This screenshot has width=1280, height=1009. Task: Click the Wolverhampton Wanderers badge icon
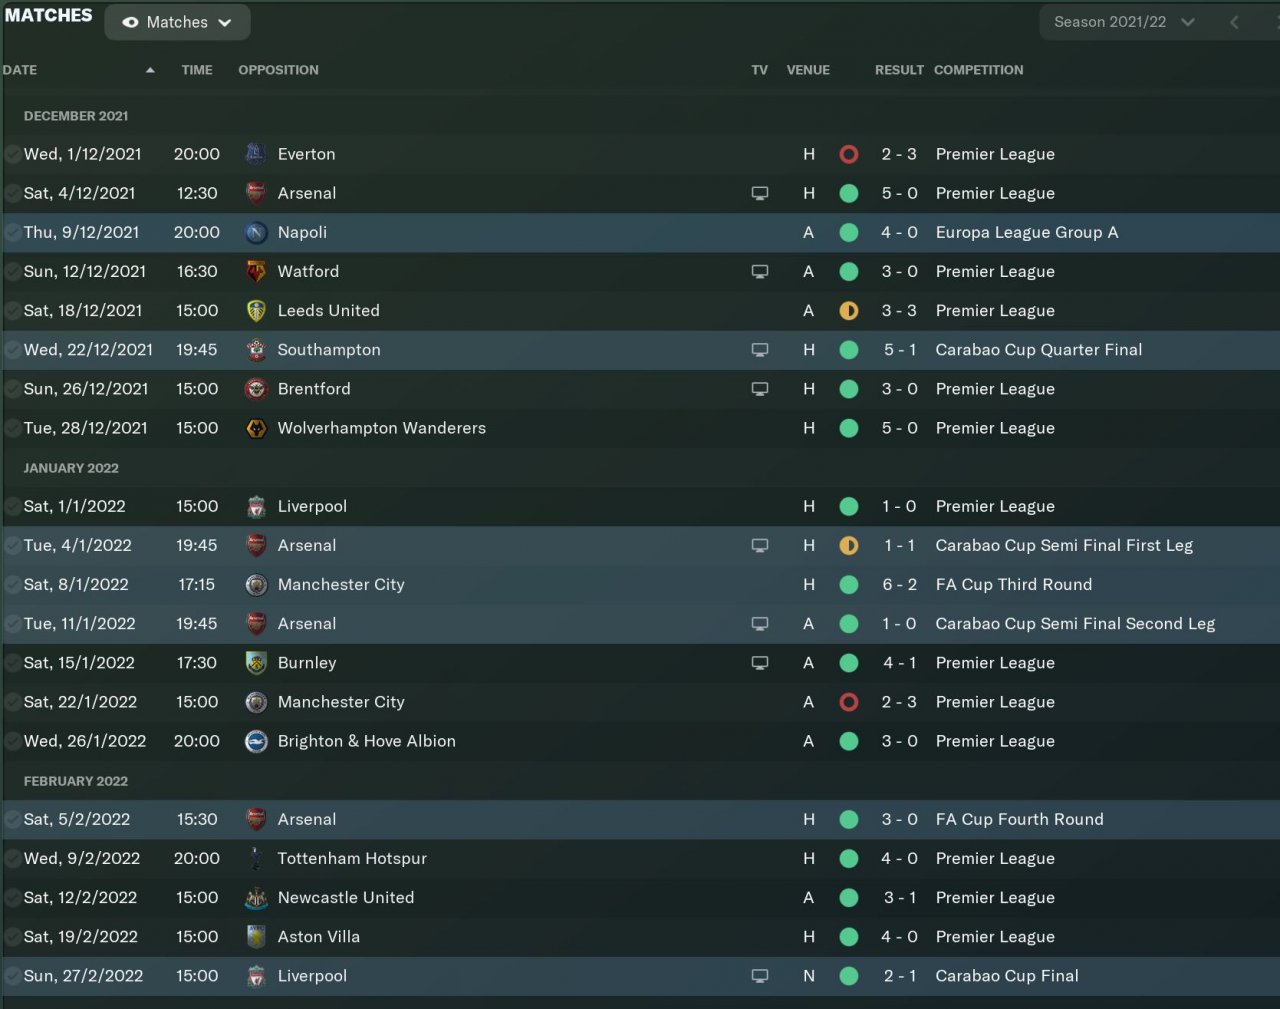[256, 428]
